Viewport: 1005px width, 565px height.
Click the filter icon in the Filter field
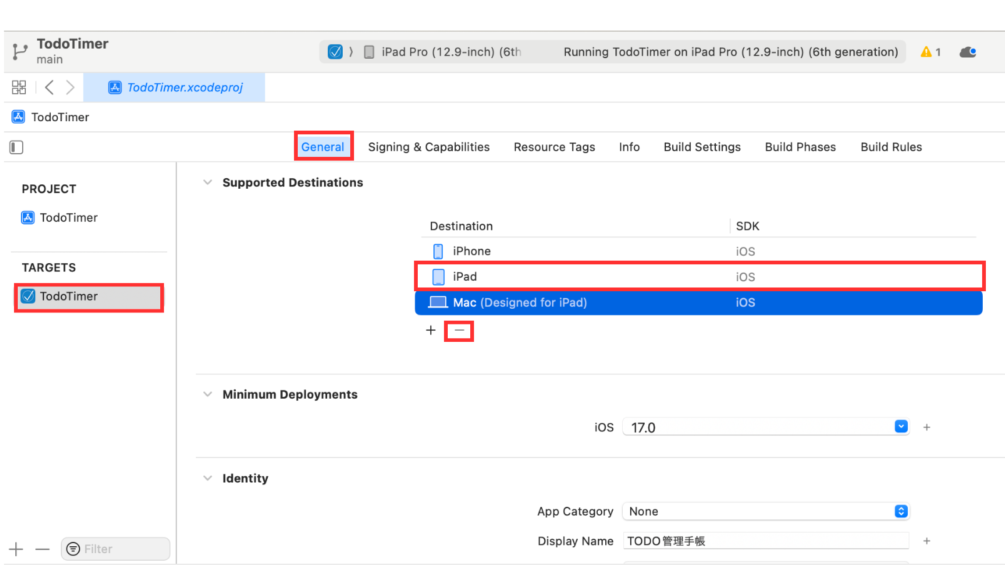[73, 549]
